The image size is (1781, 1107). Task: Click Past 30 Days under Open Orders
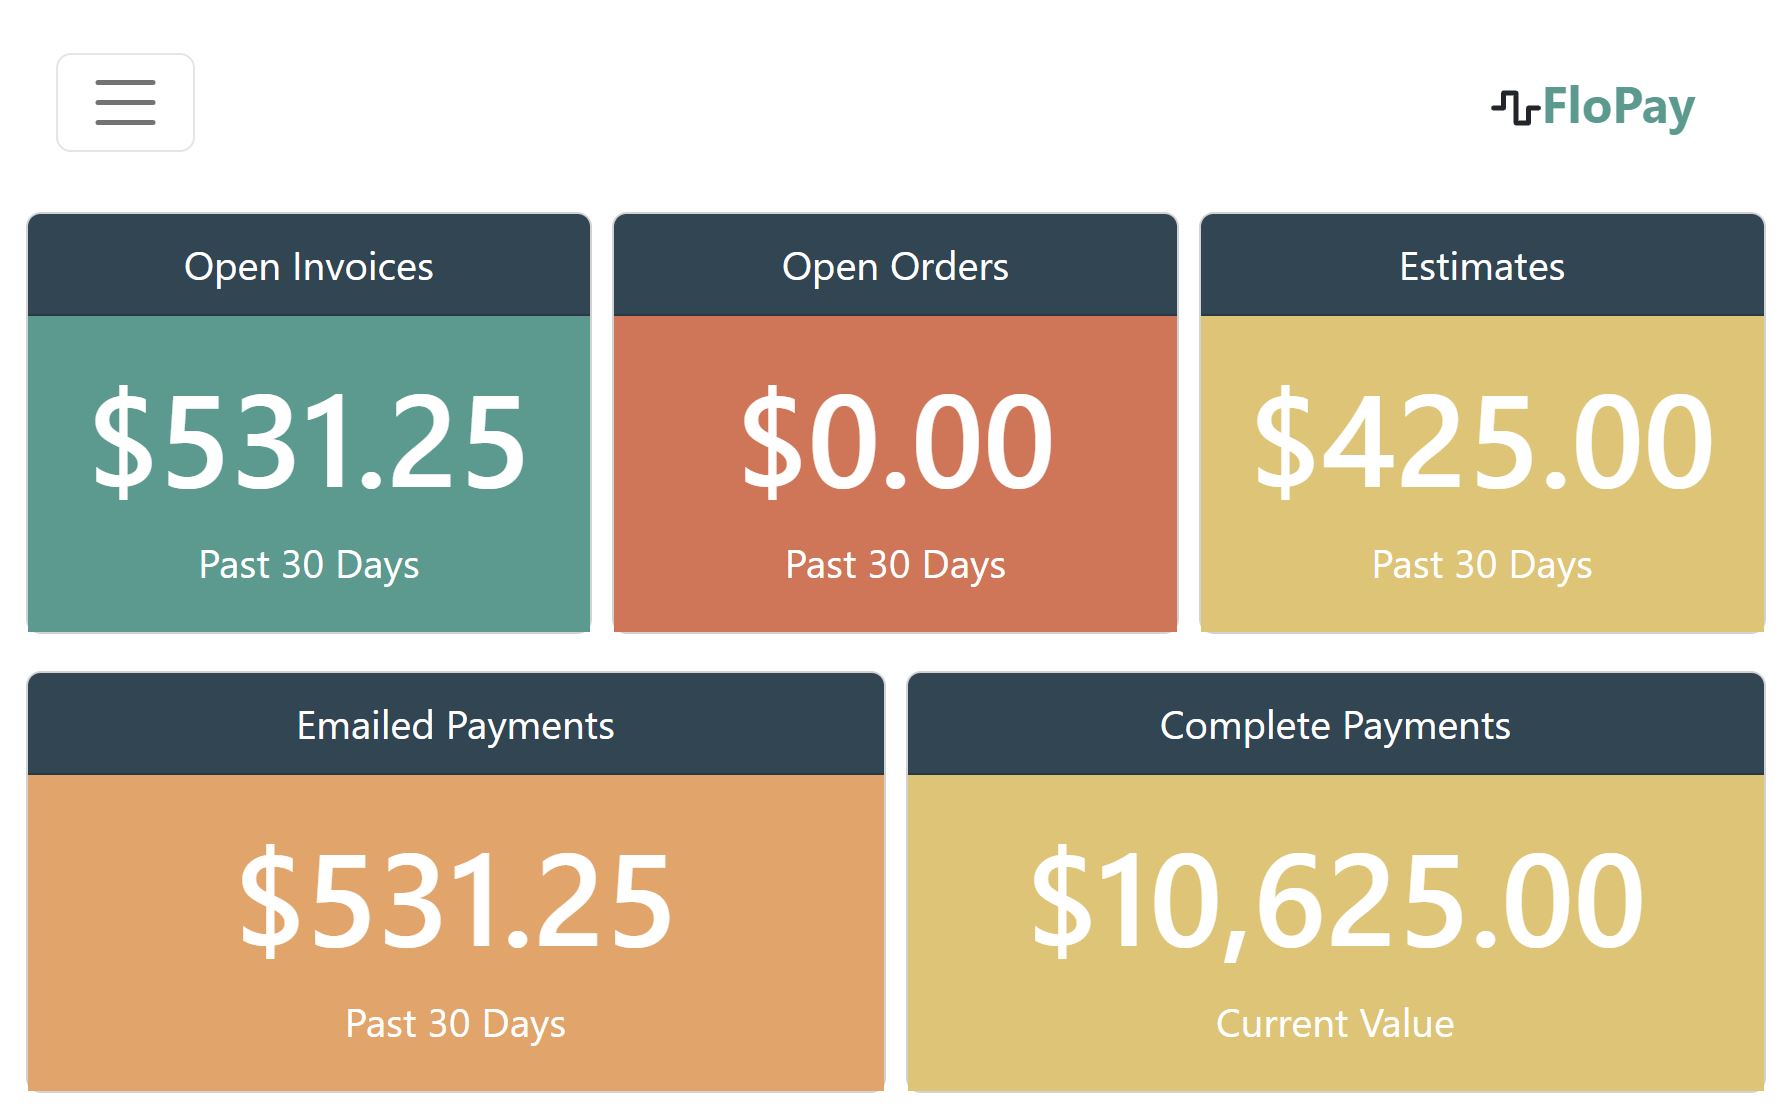(x=895, y=565)
